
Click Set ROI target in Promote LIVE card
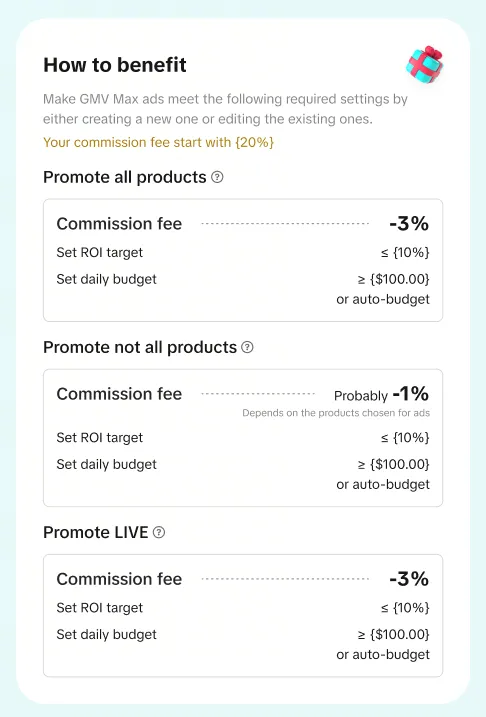point(100,608)
